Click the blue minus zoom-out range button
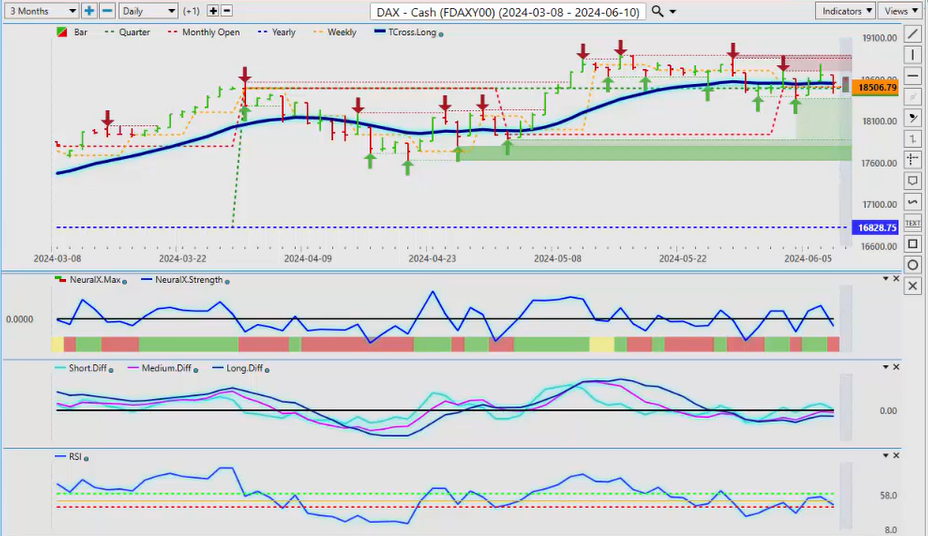928x536 pixels. pos(107,11)
